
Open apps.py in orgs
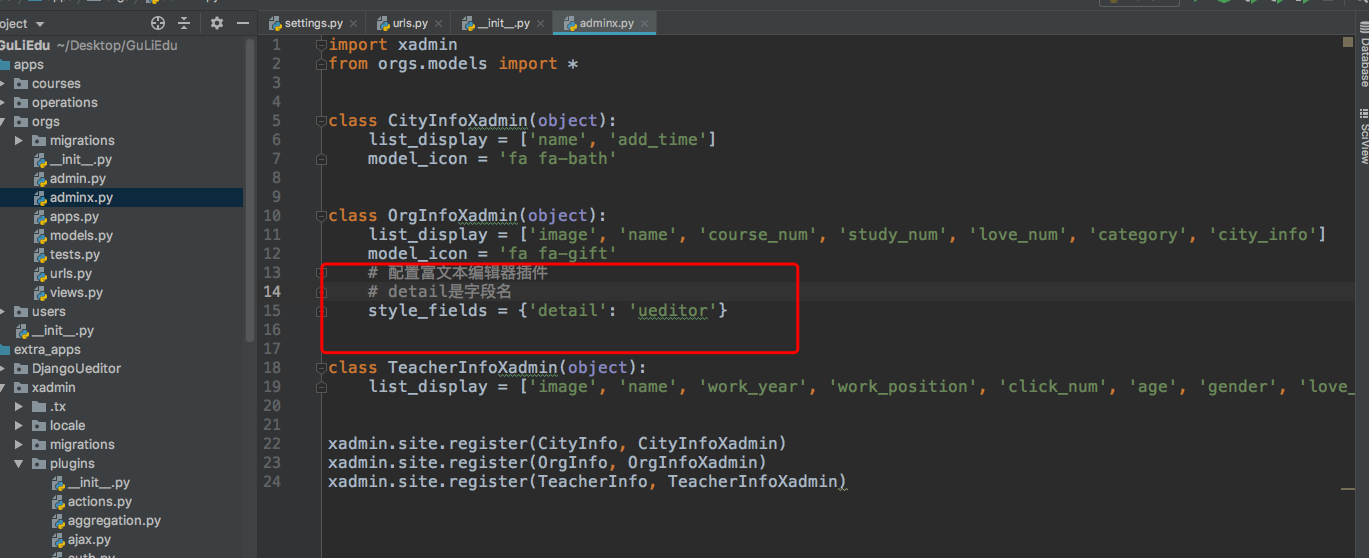click(74, 216)
